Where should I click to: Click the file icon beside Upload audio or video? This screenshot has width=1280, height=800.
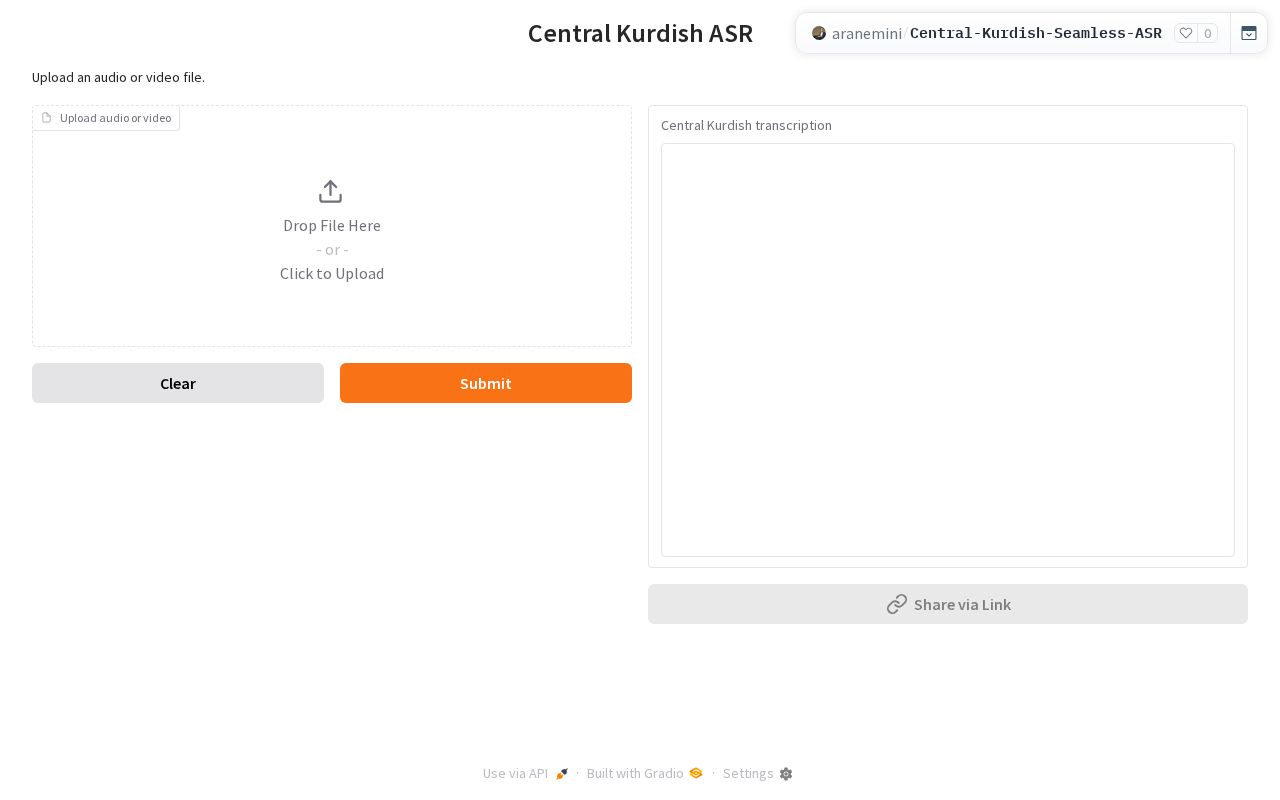pyautogui.click(x=46, y=118)
